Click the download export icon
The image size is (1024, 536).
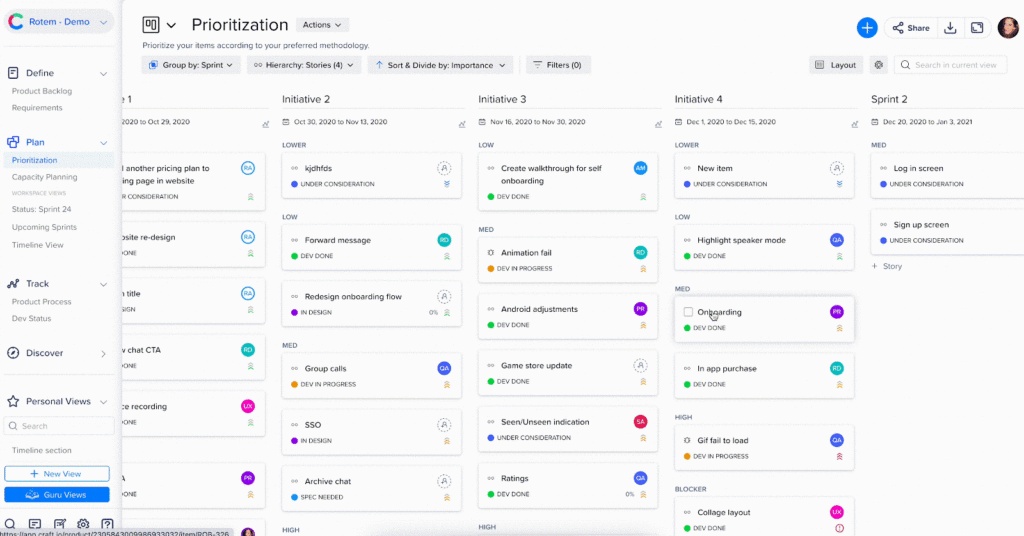[951, 28]
